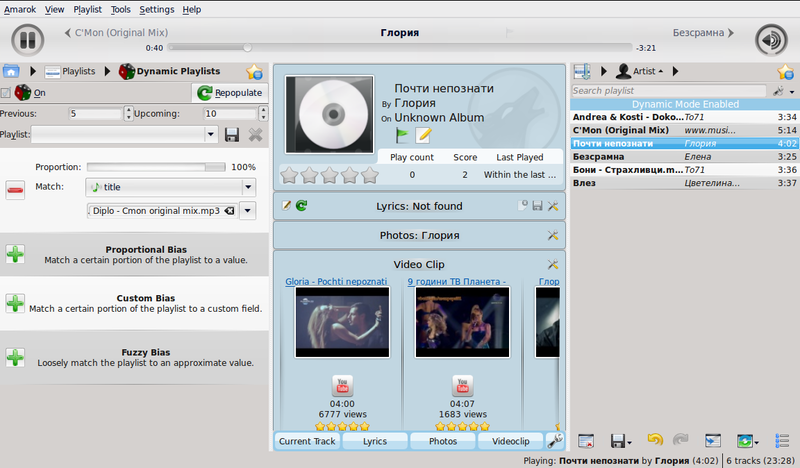800x468 pixels.
Task: Add a Custom Bias
Action: tap(15, 303)
